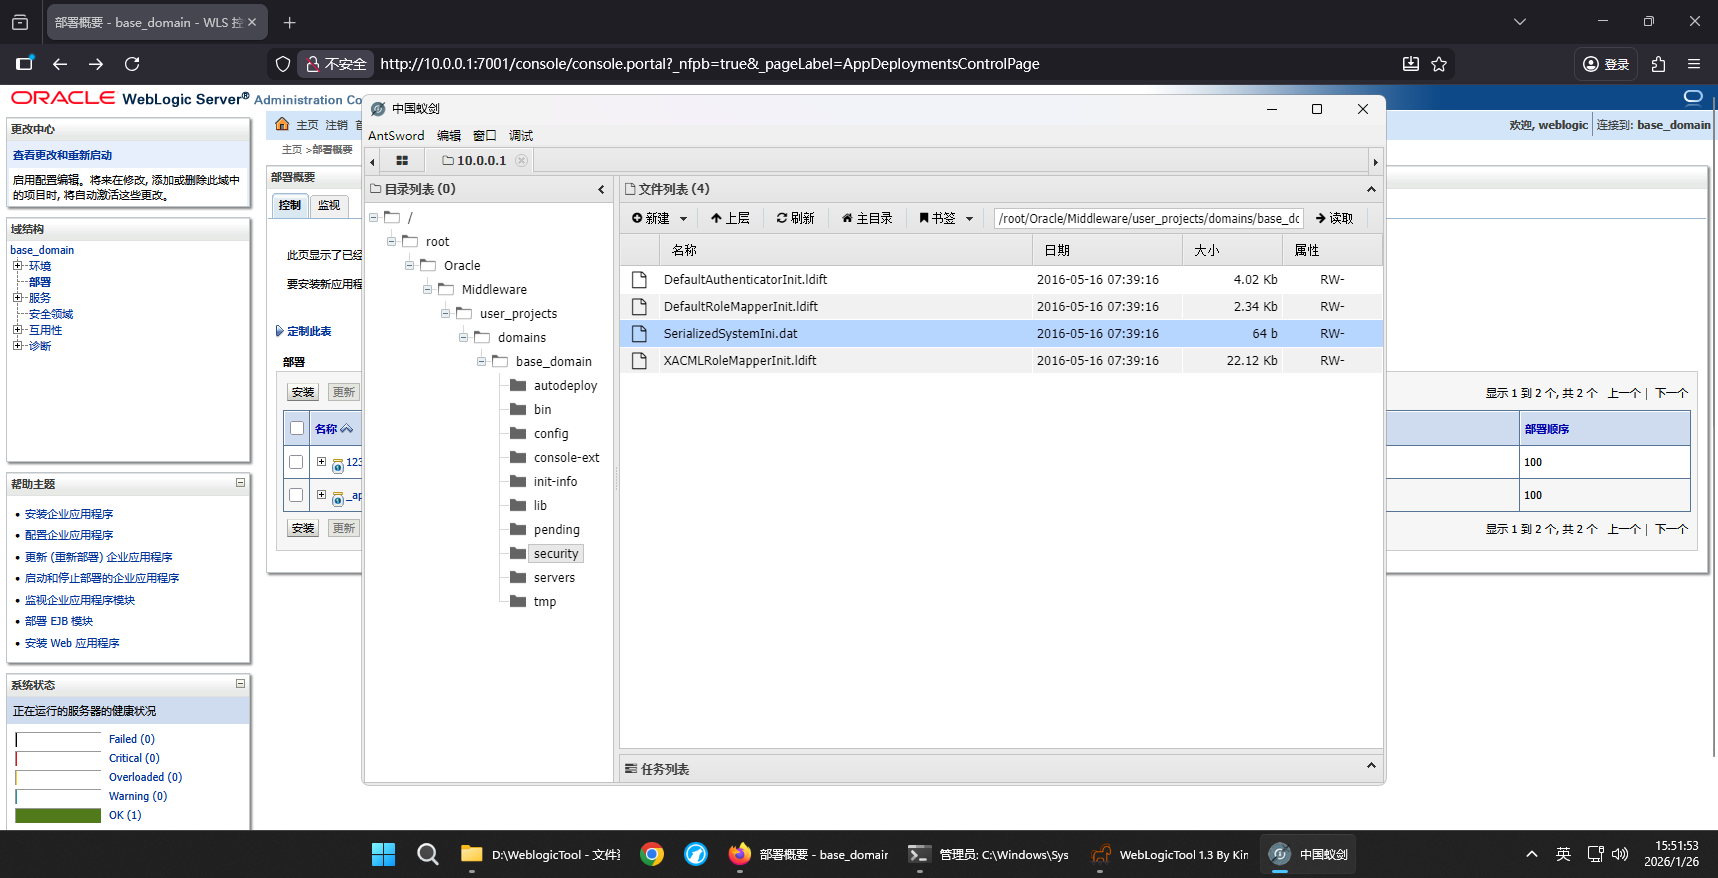Sort files by 大小 column header

pyautogui.click(x=1232, y=250)
